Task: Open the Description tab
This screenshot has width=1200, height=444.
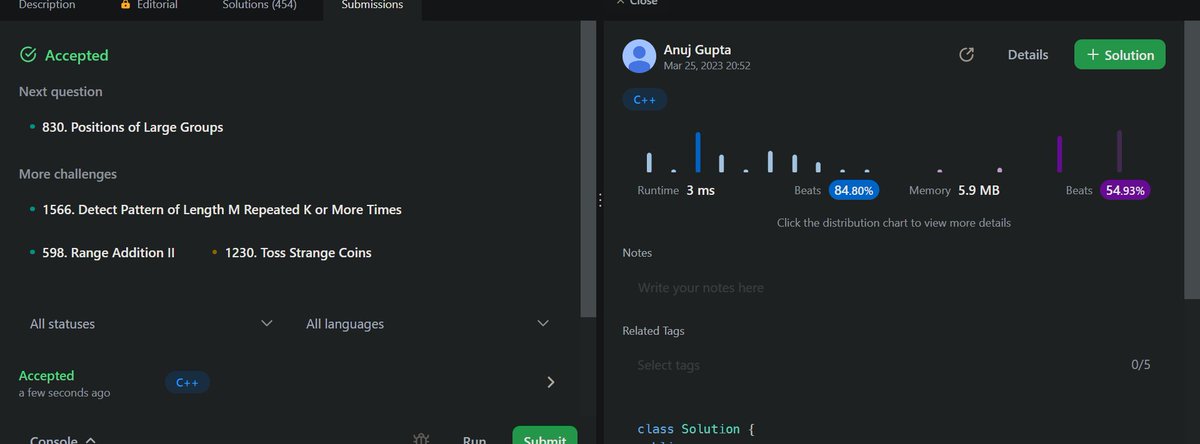Action: [47, 5]
